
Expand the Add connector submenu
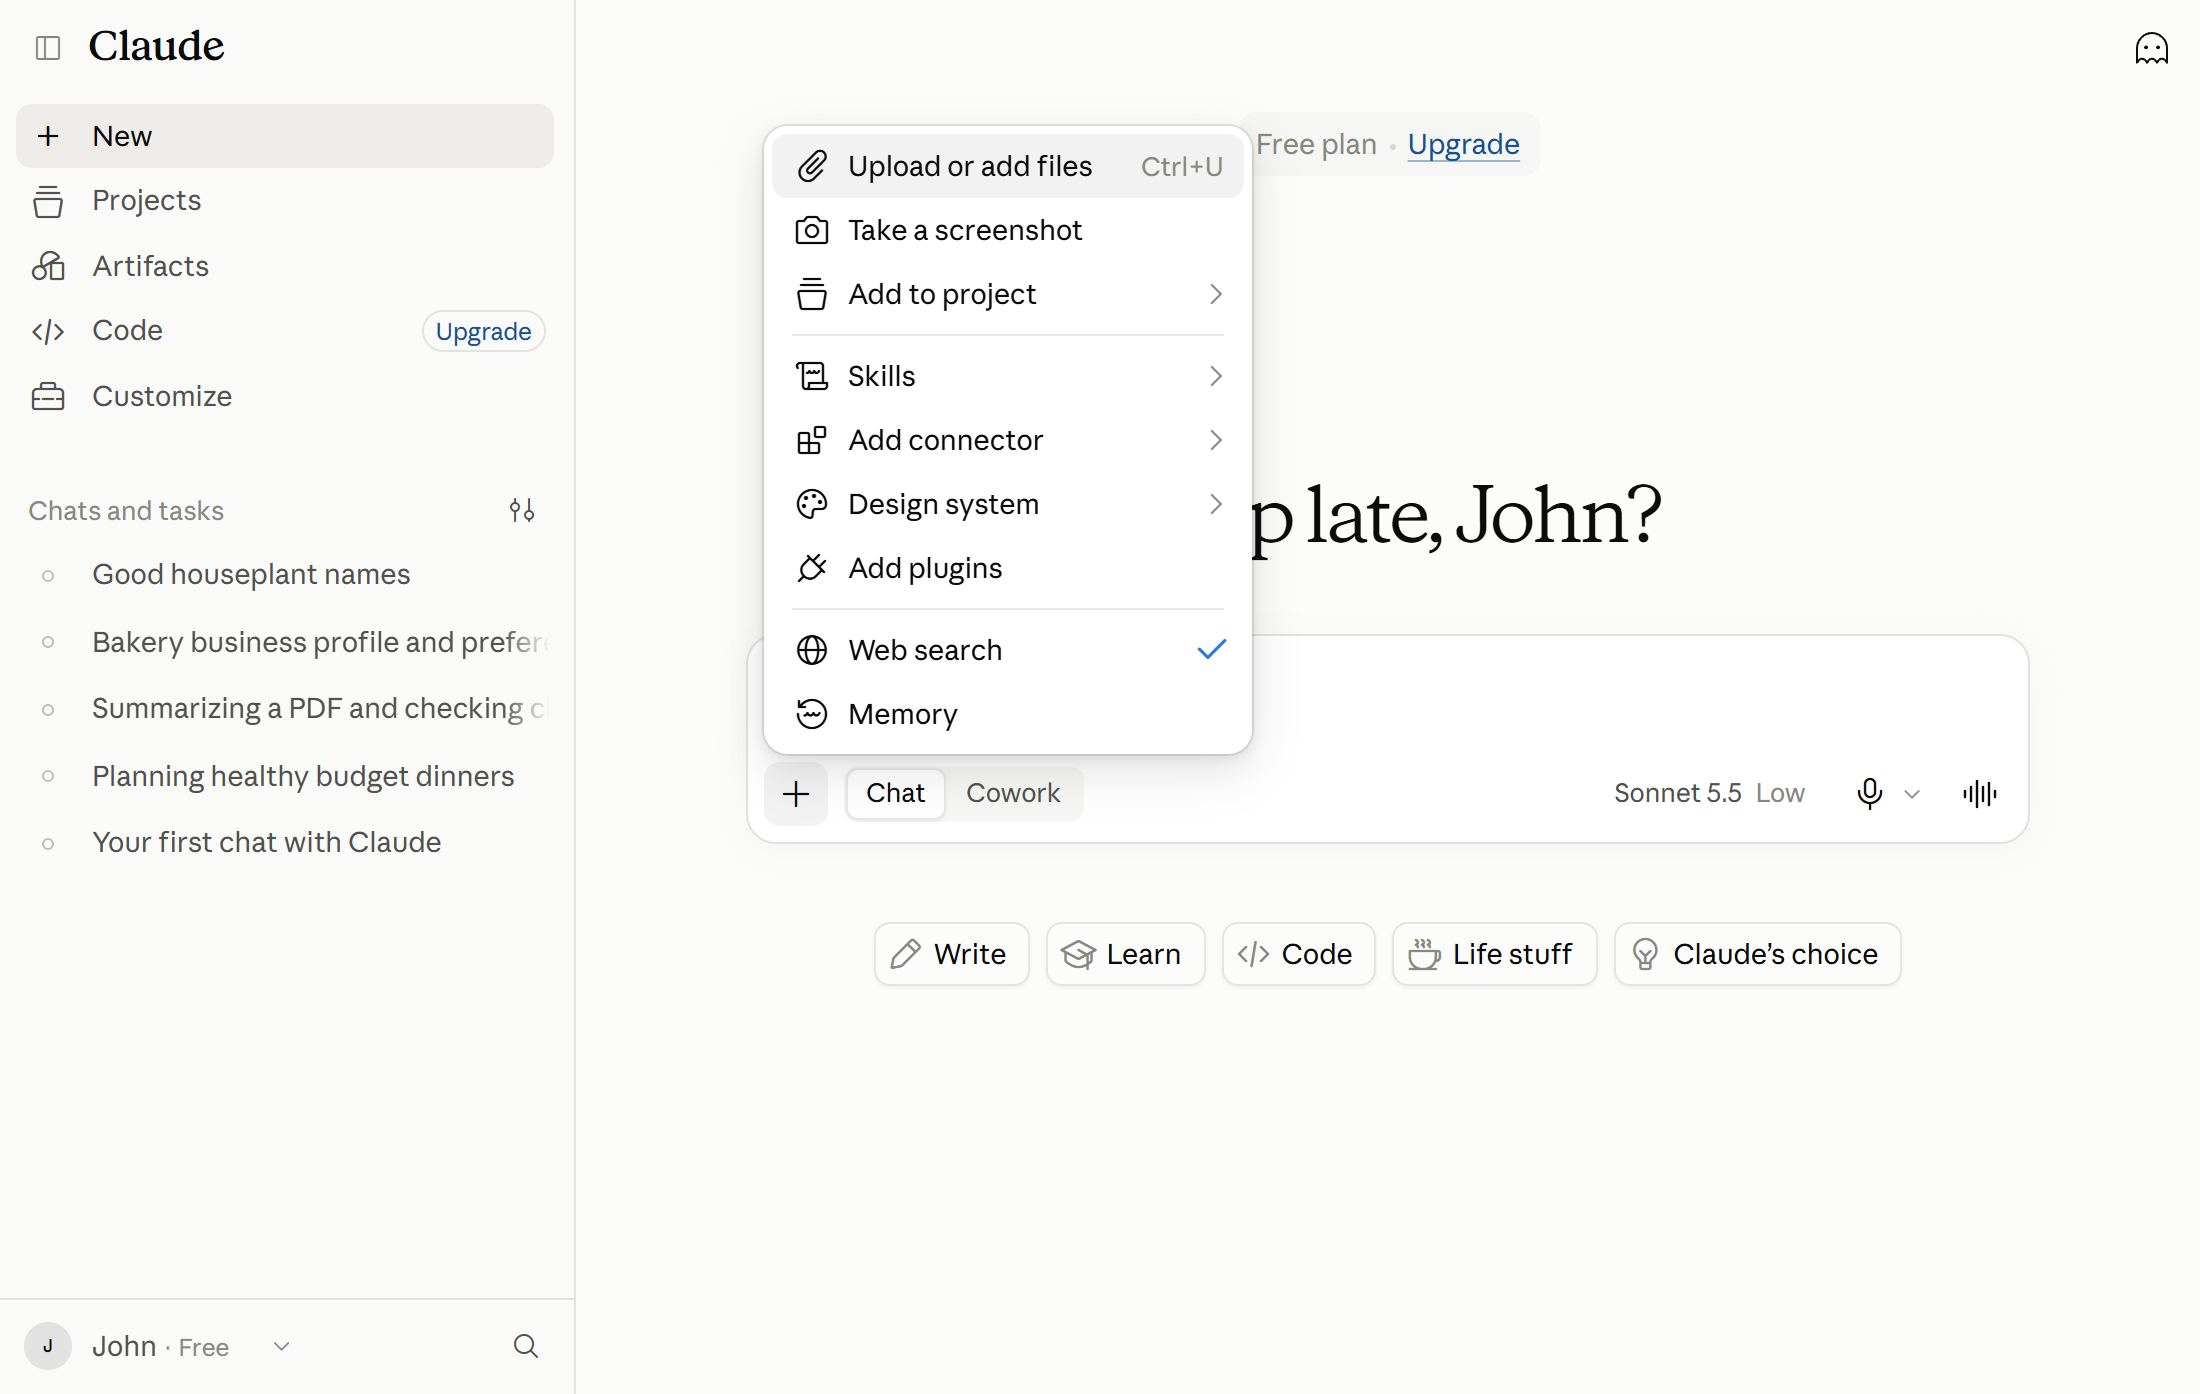pos(1007,440)
